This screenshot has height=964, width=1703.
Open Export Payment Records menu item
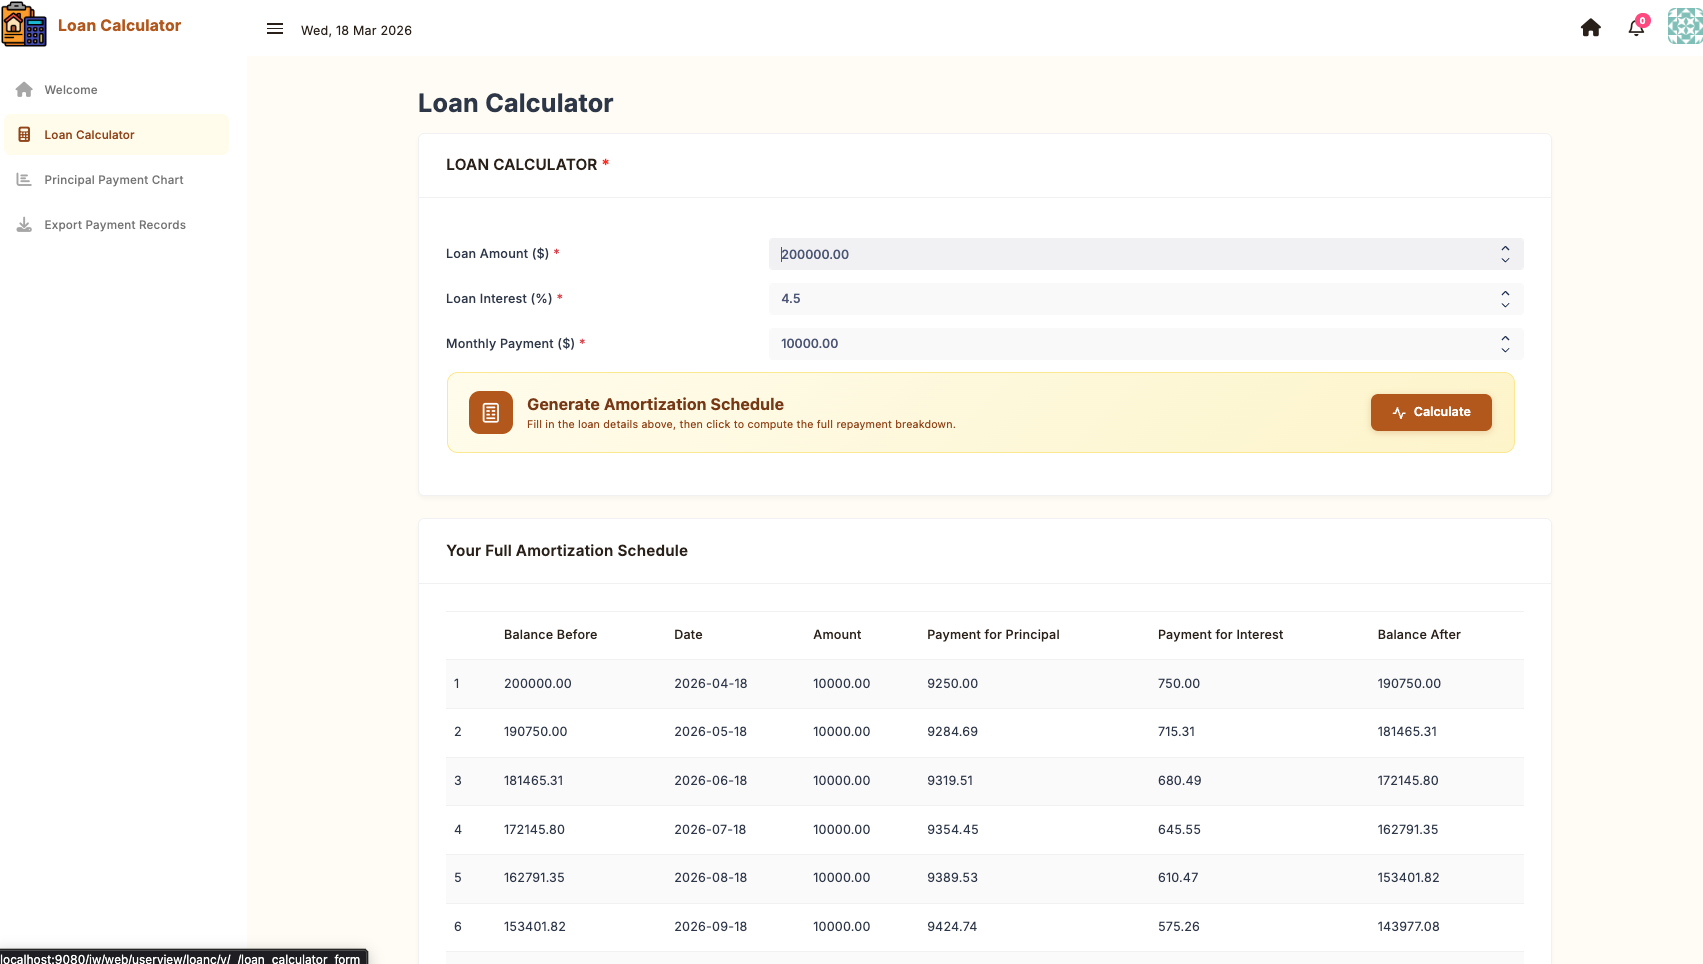pos(115,225)
